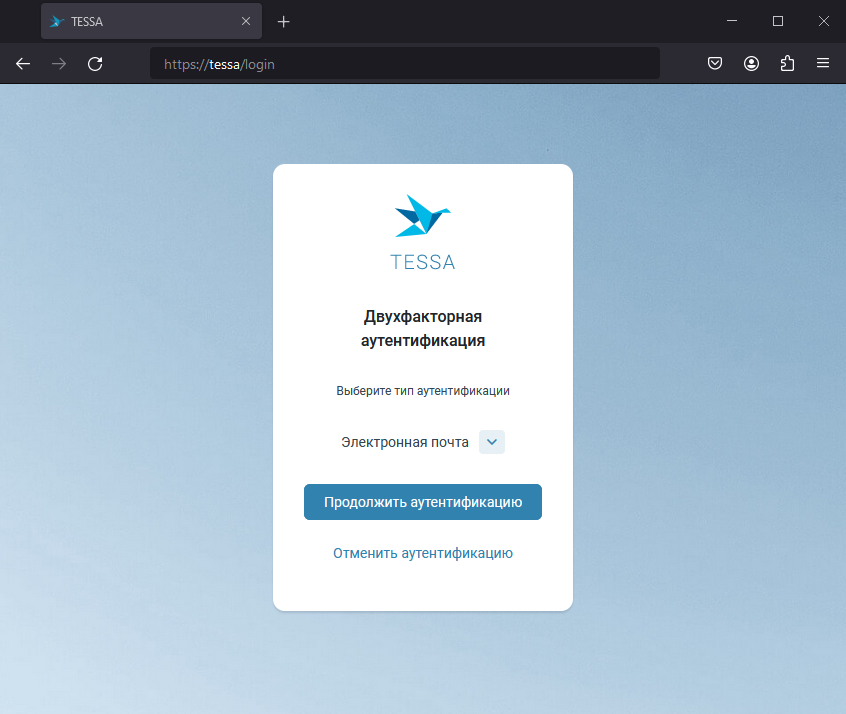The width and height of the screenshot is (846, 714).
Task: Click the selected value 'Электронная почта'
Action: [x=405, y=442]
